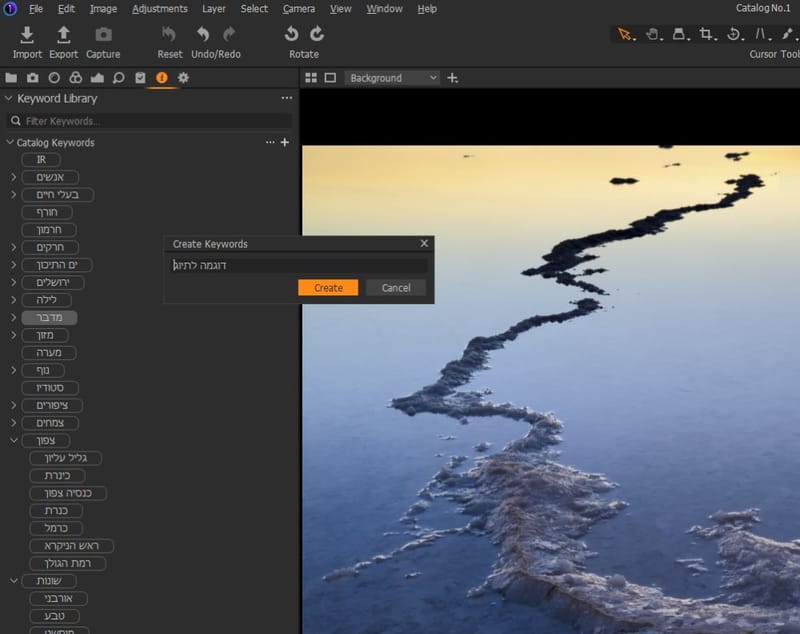Select the Pan hand cursor tool
Image resolution: width=800 pixels, height=634 pixels.
pyautogui.click(x=652, y=34)
